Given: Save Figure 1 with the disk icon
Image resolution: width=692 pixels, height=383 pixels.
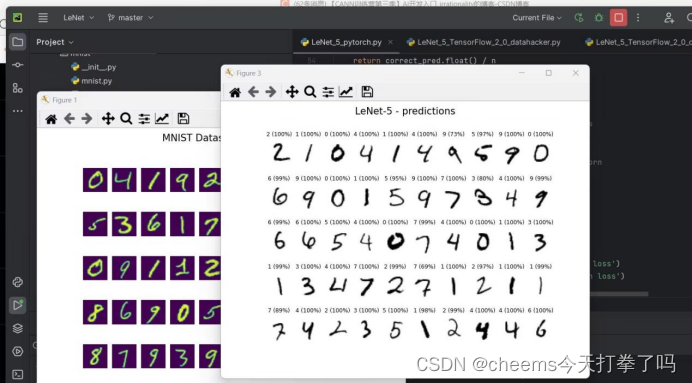Looking at the screenshot, I should click(x=183, y=119).
